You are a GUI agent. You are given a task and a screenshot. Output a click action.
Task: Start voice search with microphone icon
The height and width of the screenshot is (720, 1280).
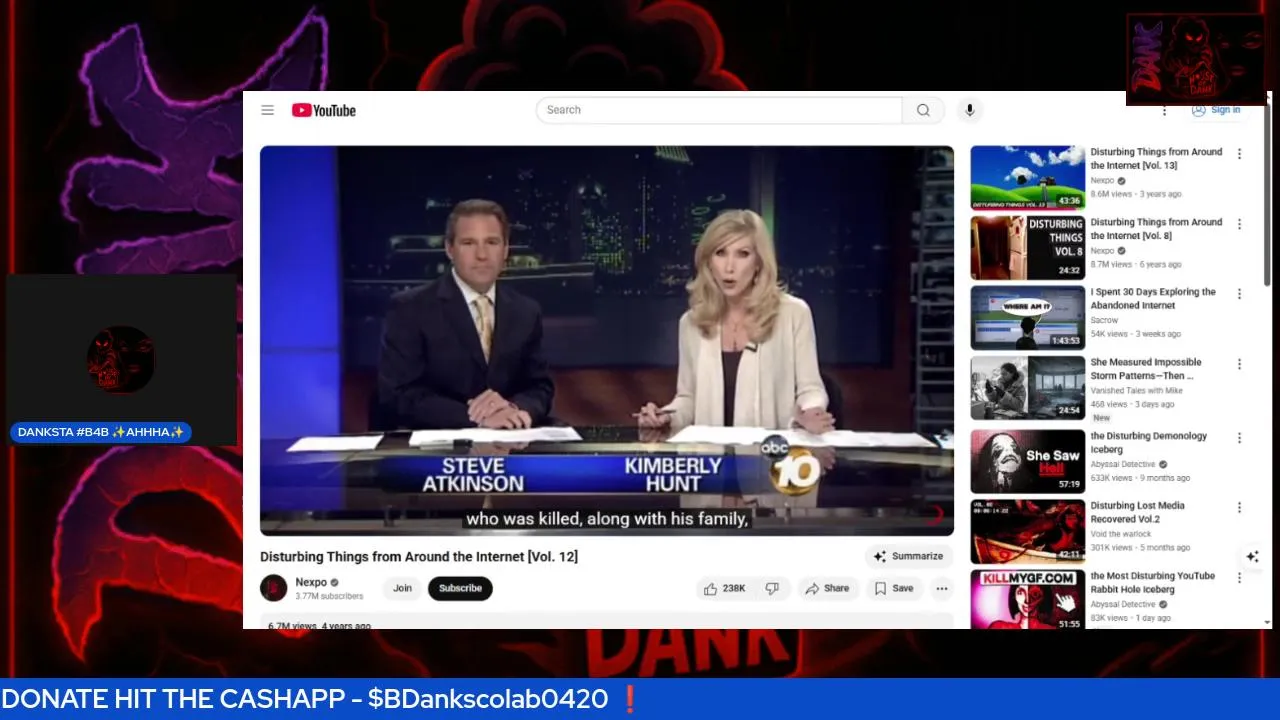click(x=968, y=110)
